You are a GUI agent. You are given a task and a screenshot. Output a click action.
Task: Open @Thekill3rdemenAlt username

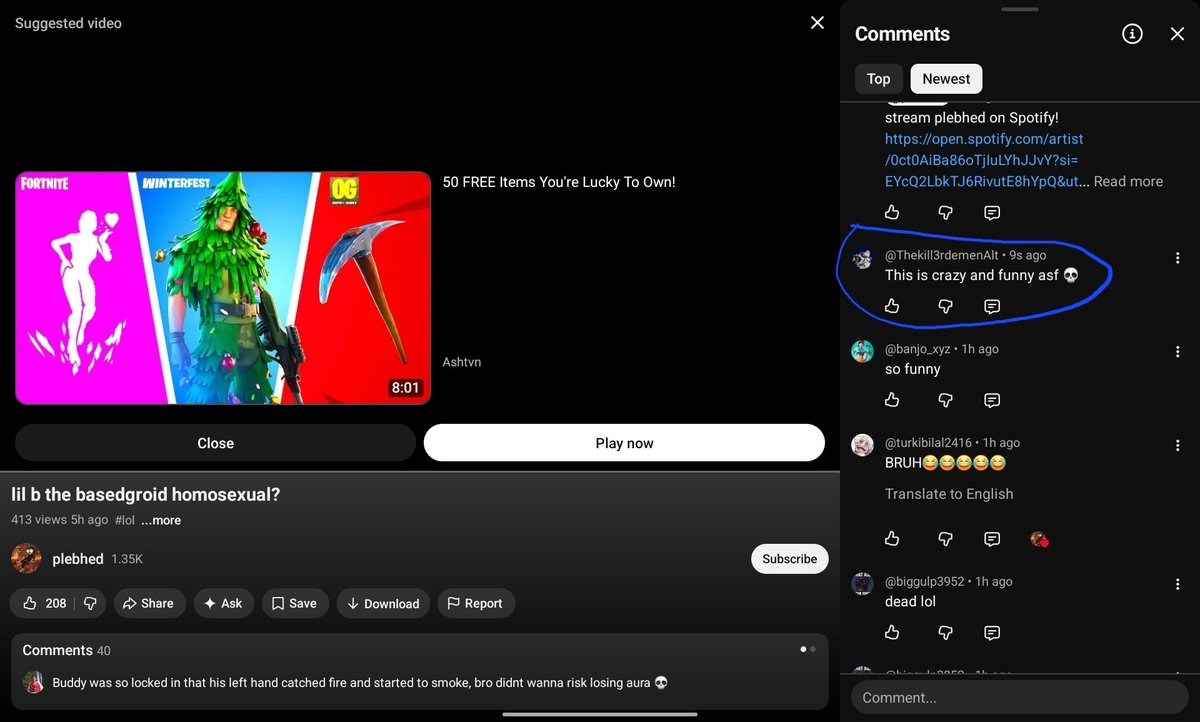pos(942,255)
